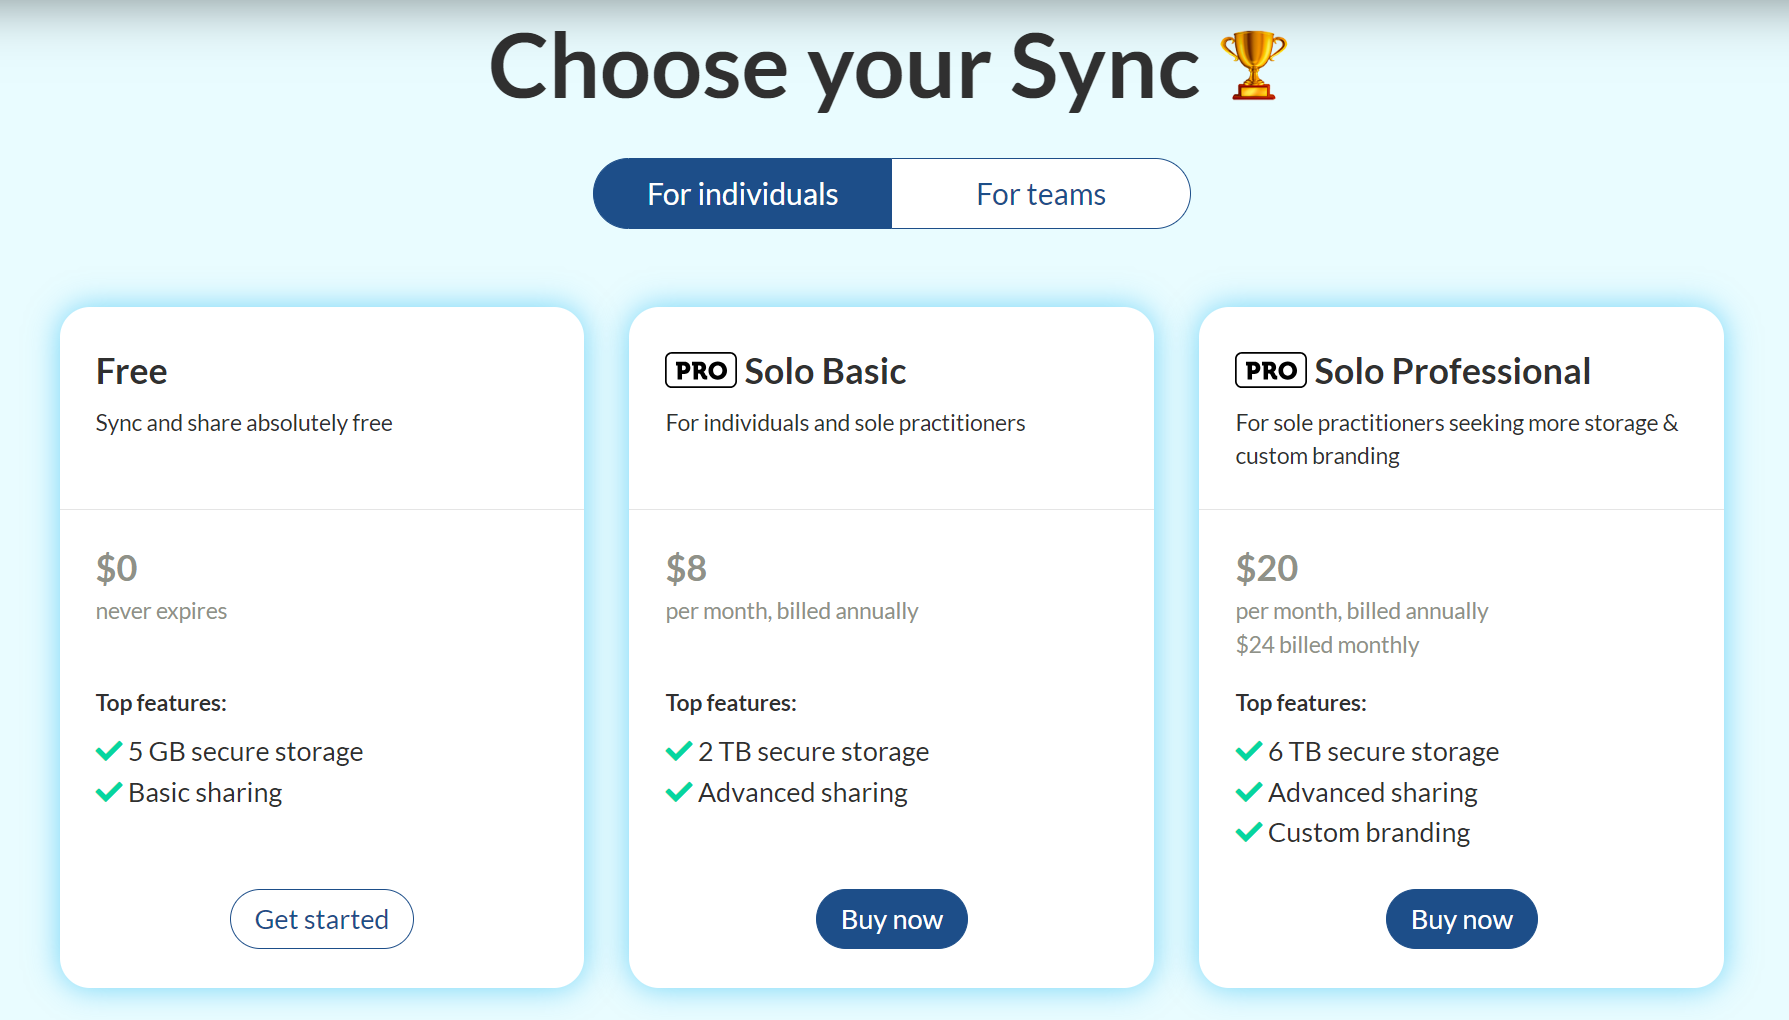The image size is (1789, 1020).
Task: Click the Custom branding feature text
Action: 1369,832
